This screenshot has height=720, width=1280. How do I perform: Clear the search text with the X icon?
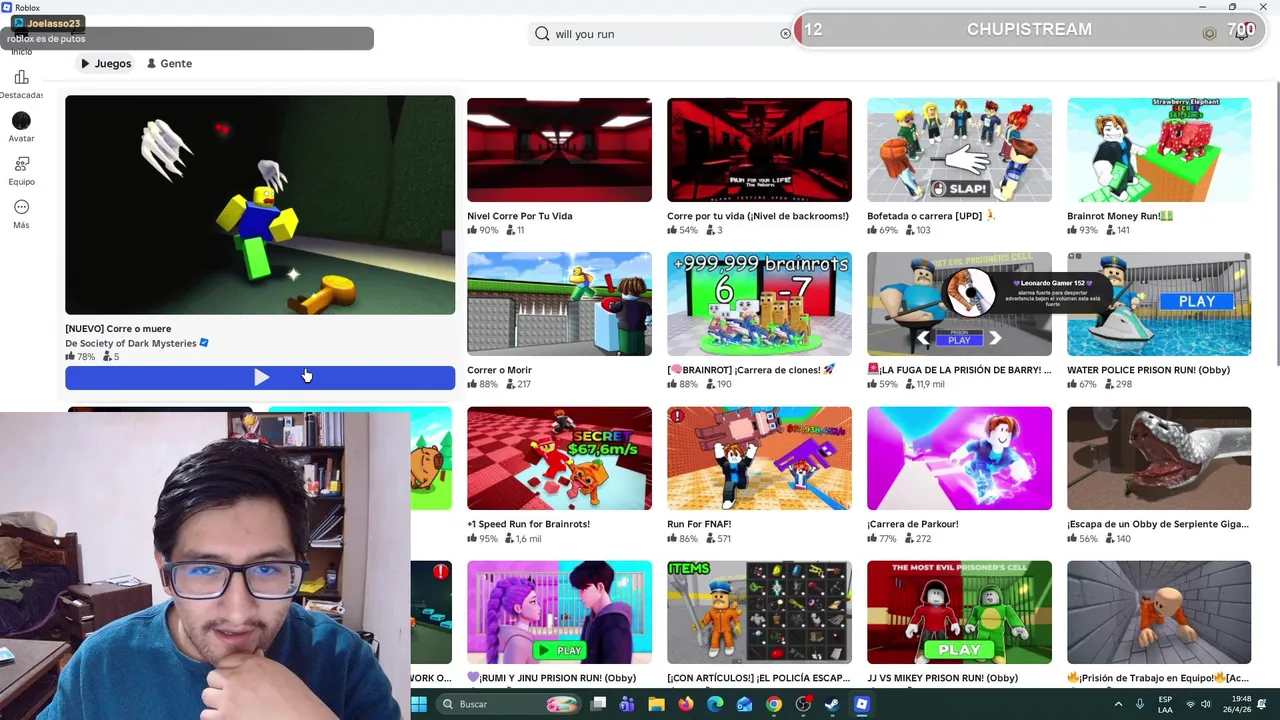tap(785, 34)
